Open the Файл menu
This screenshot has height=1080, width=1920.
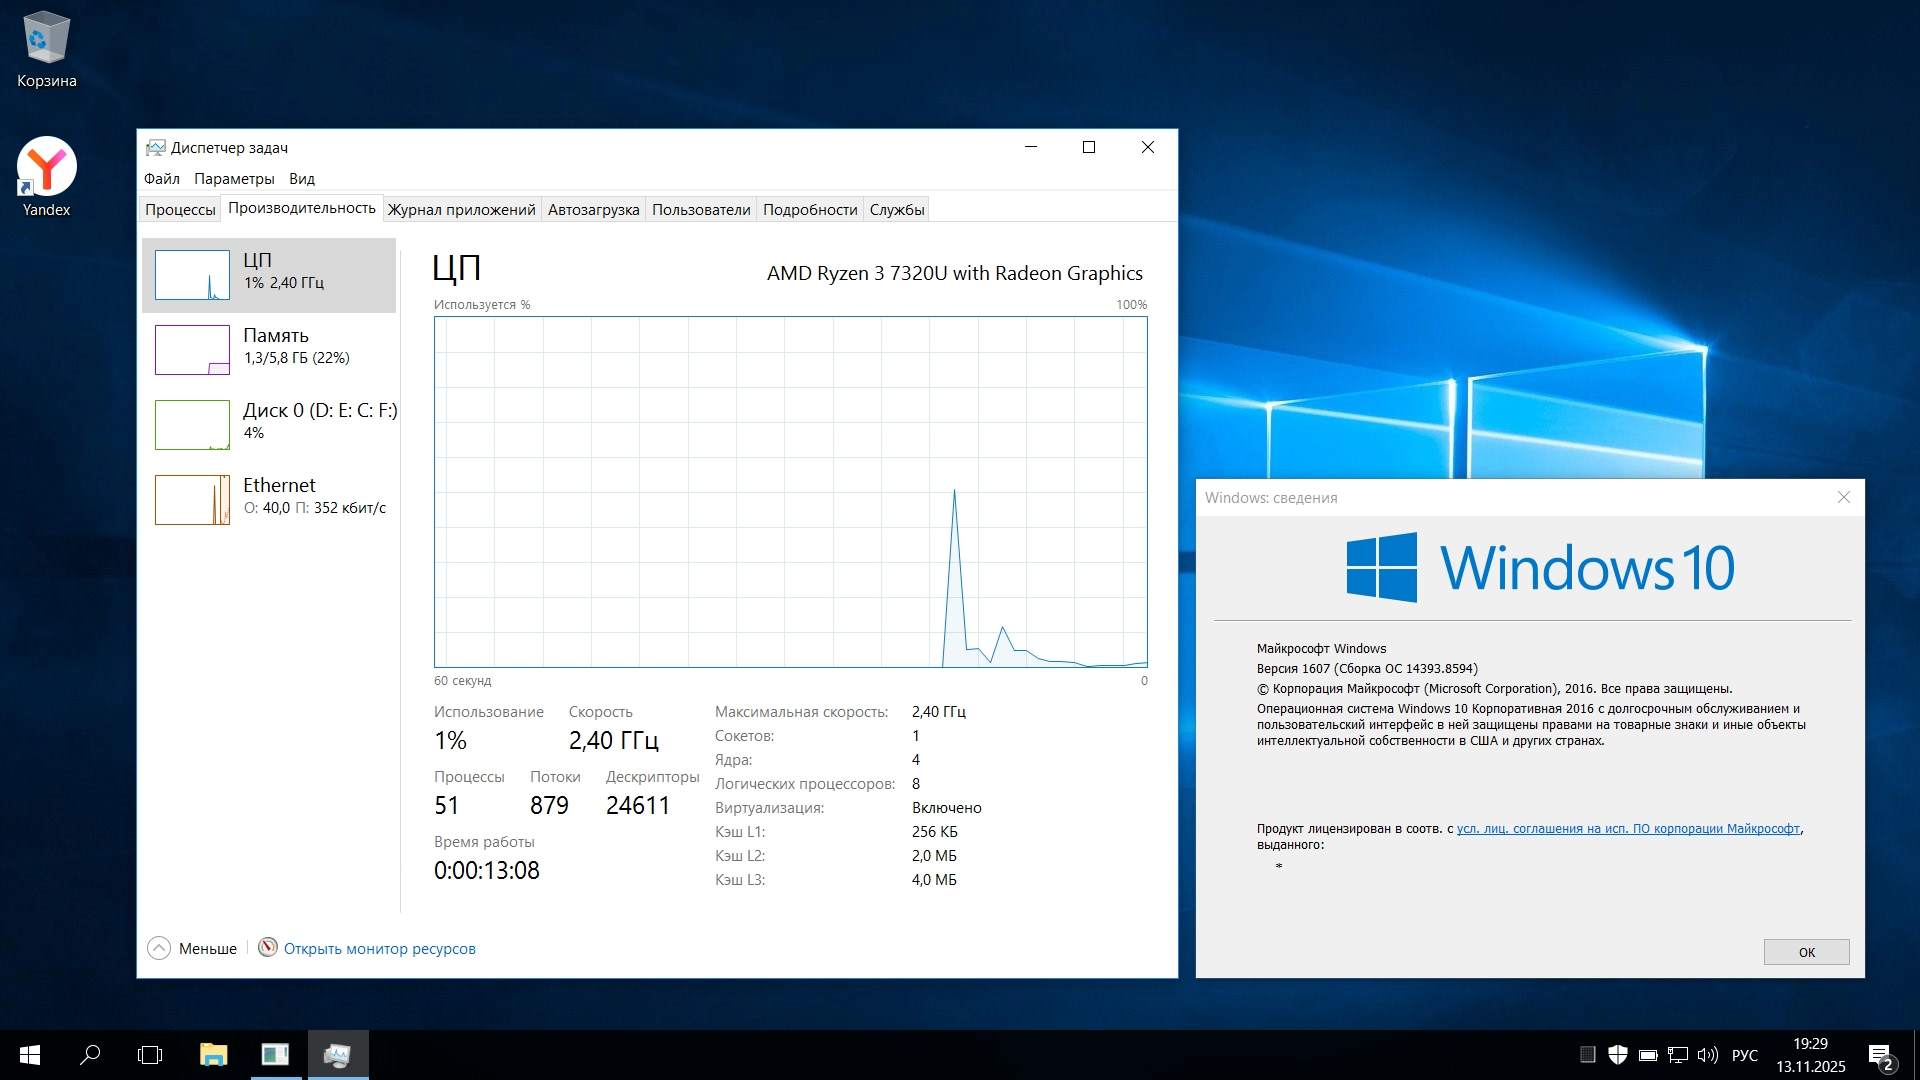coord(161,179)
